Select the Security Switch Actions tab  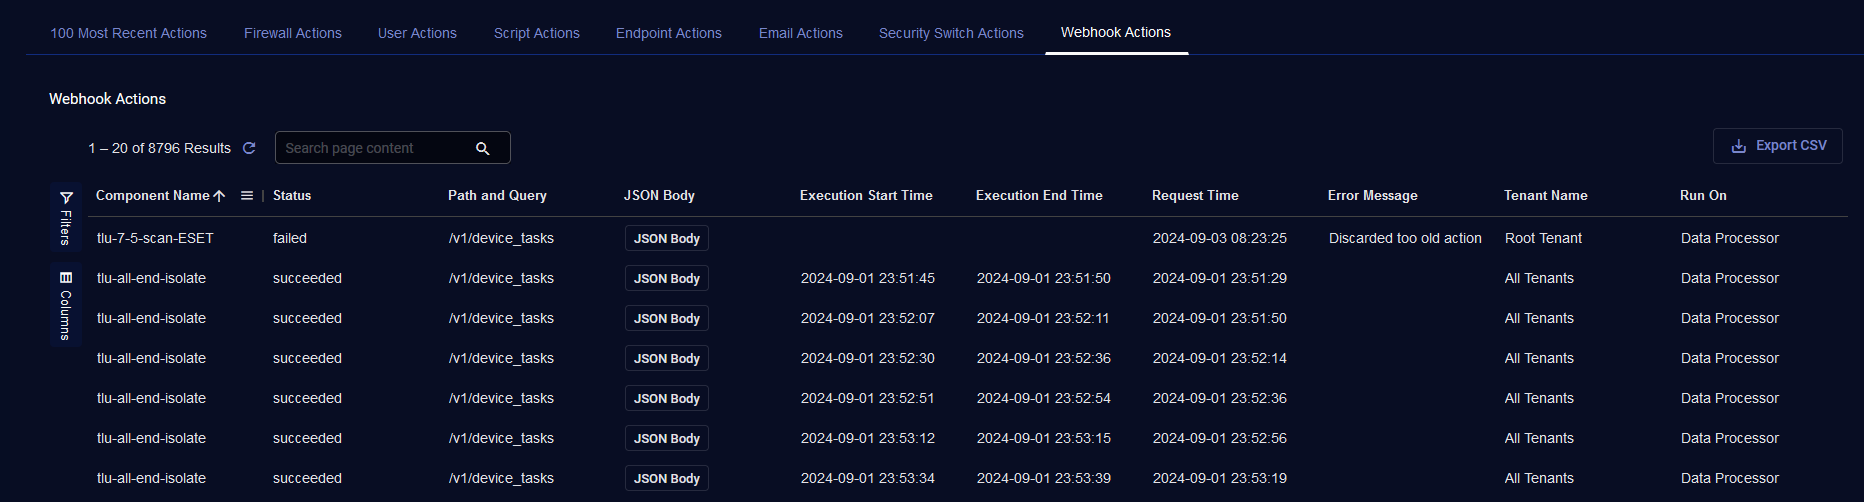951,33
